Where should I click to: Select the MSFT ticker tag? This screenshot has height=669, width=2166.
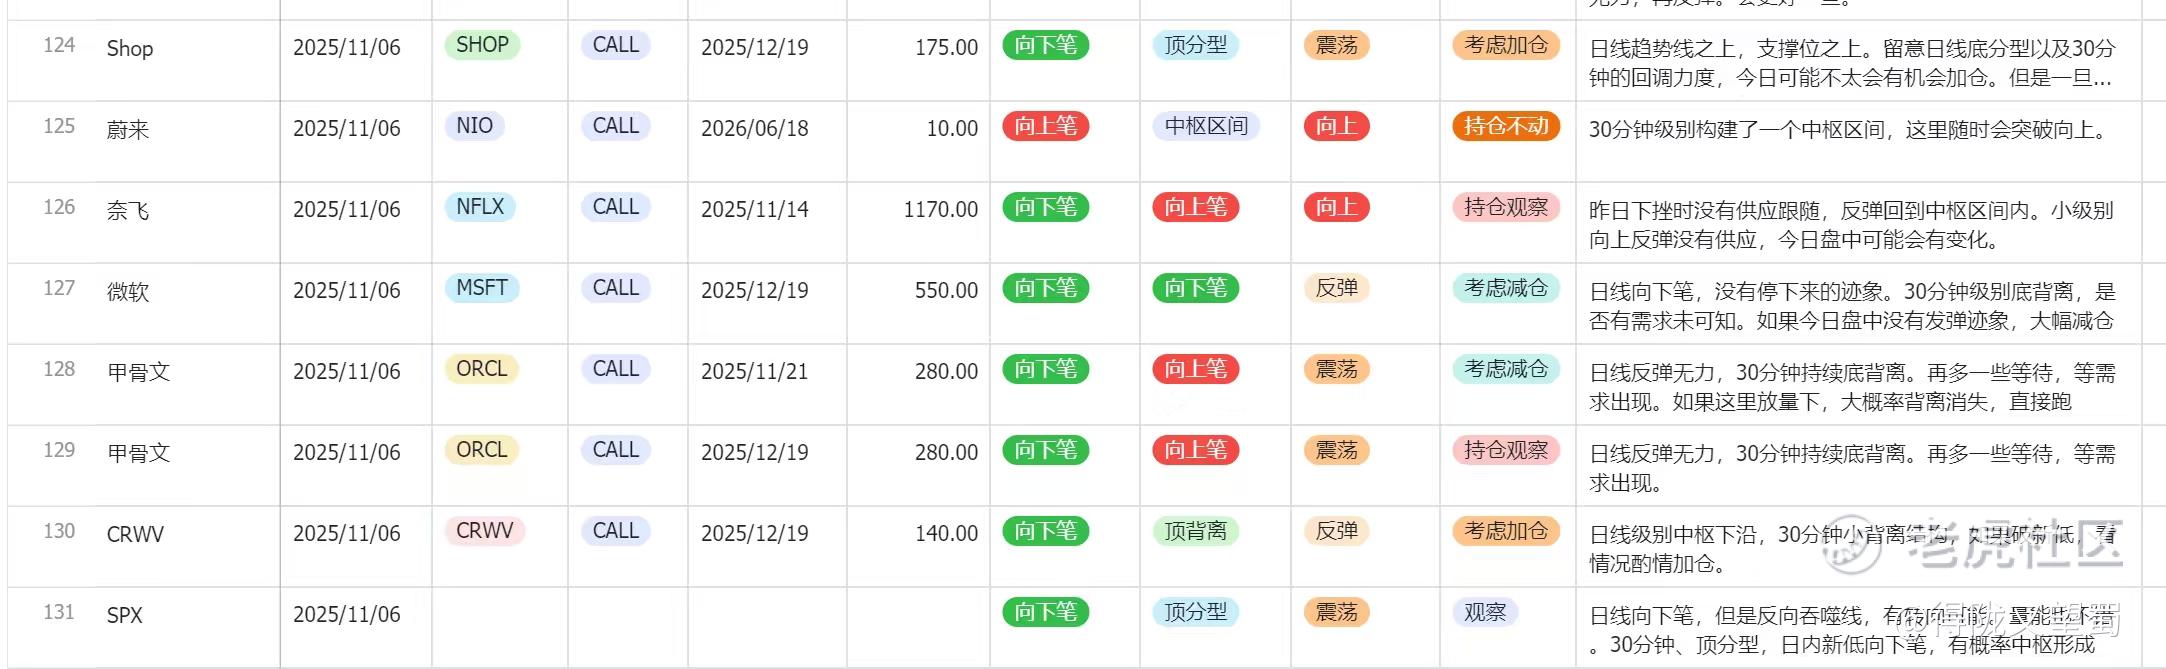[x=482, y=288]
